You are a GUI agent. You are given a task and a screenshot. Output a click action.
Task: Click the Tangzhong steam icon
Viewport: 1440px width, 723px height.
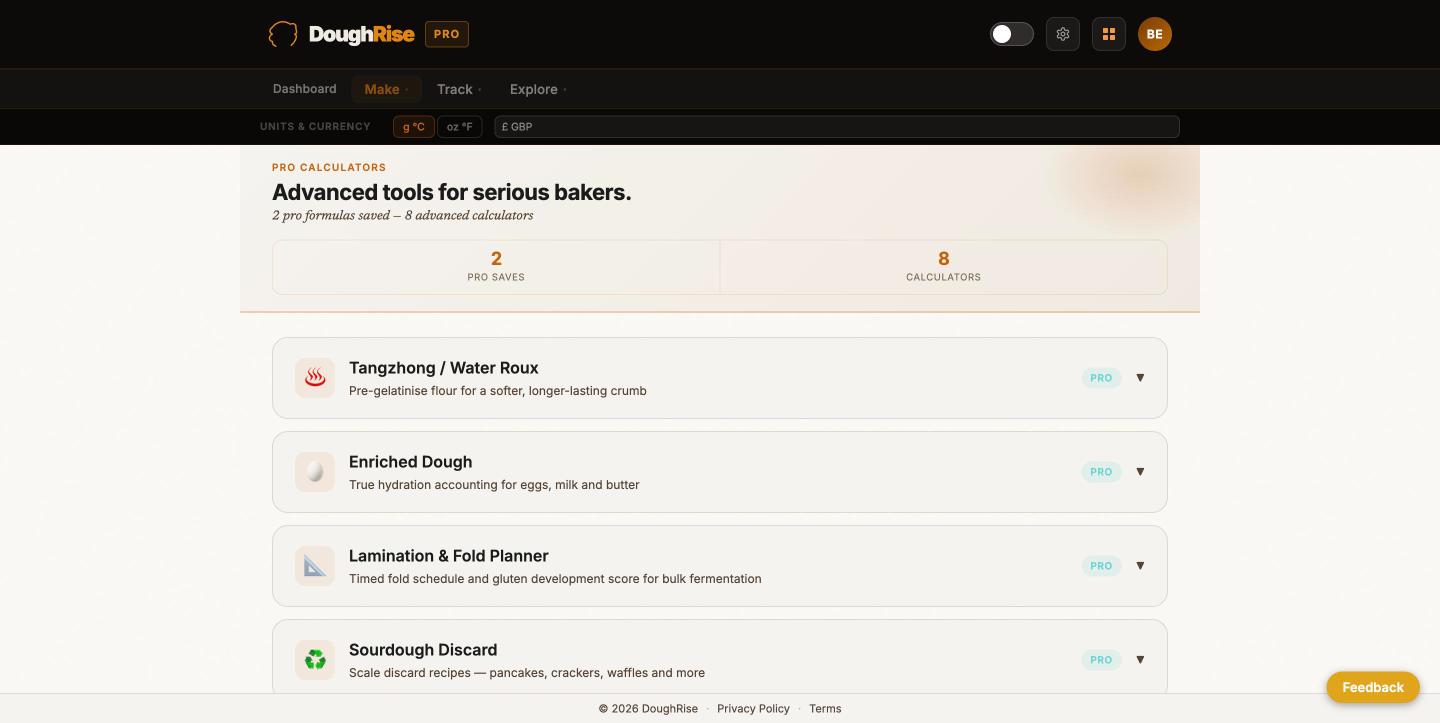point(315,378)
